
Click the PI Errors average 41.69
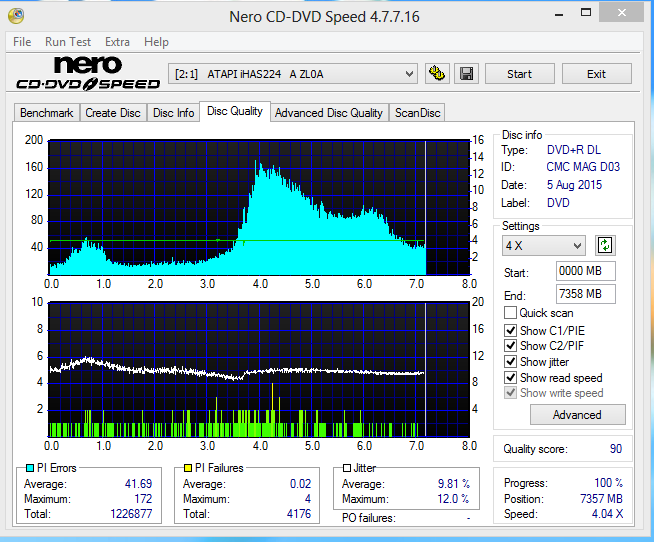pos(138,484)
